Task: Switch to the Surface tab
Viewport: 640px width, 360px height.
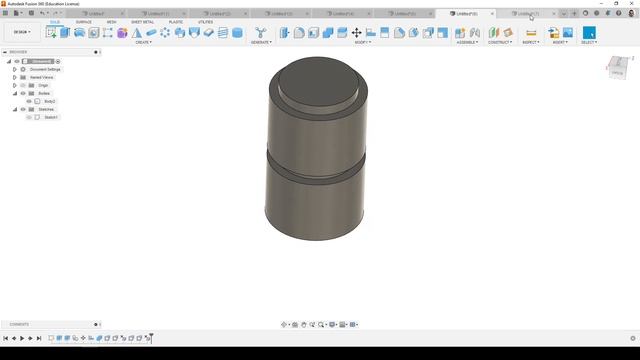Action: [84, 22]
